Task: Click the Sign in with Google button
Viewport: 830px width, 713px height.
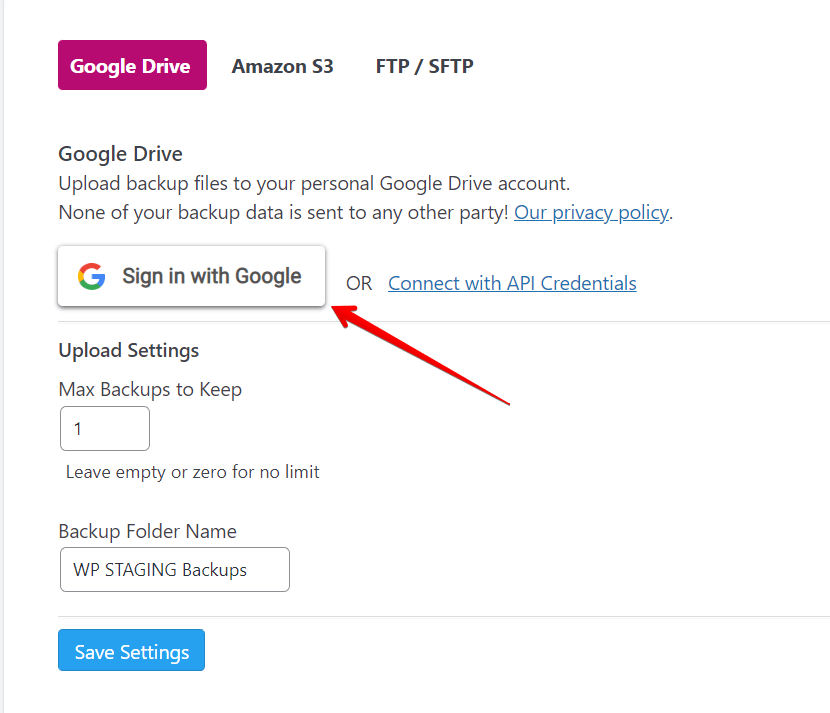Action: coord(192,276)
